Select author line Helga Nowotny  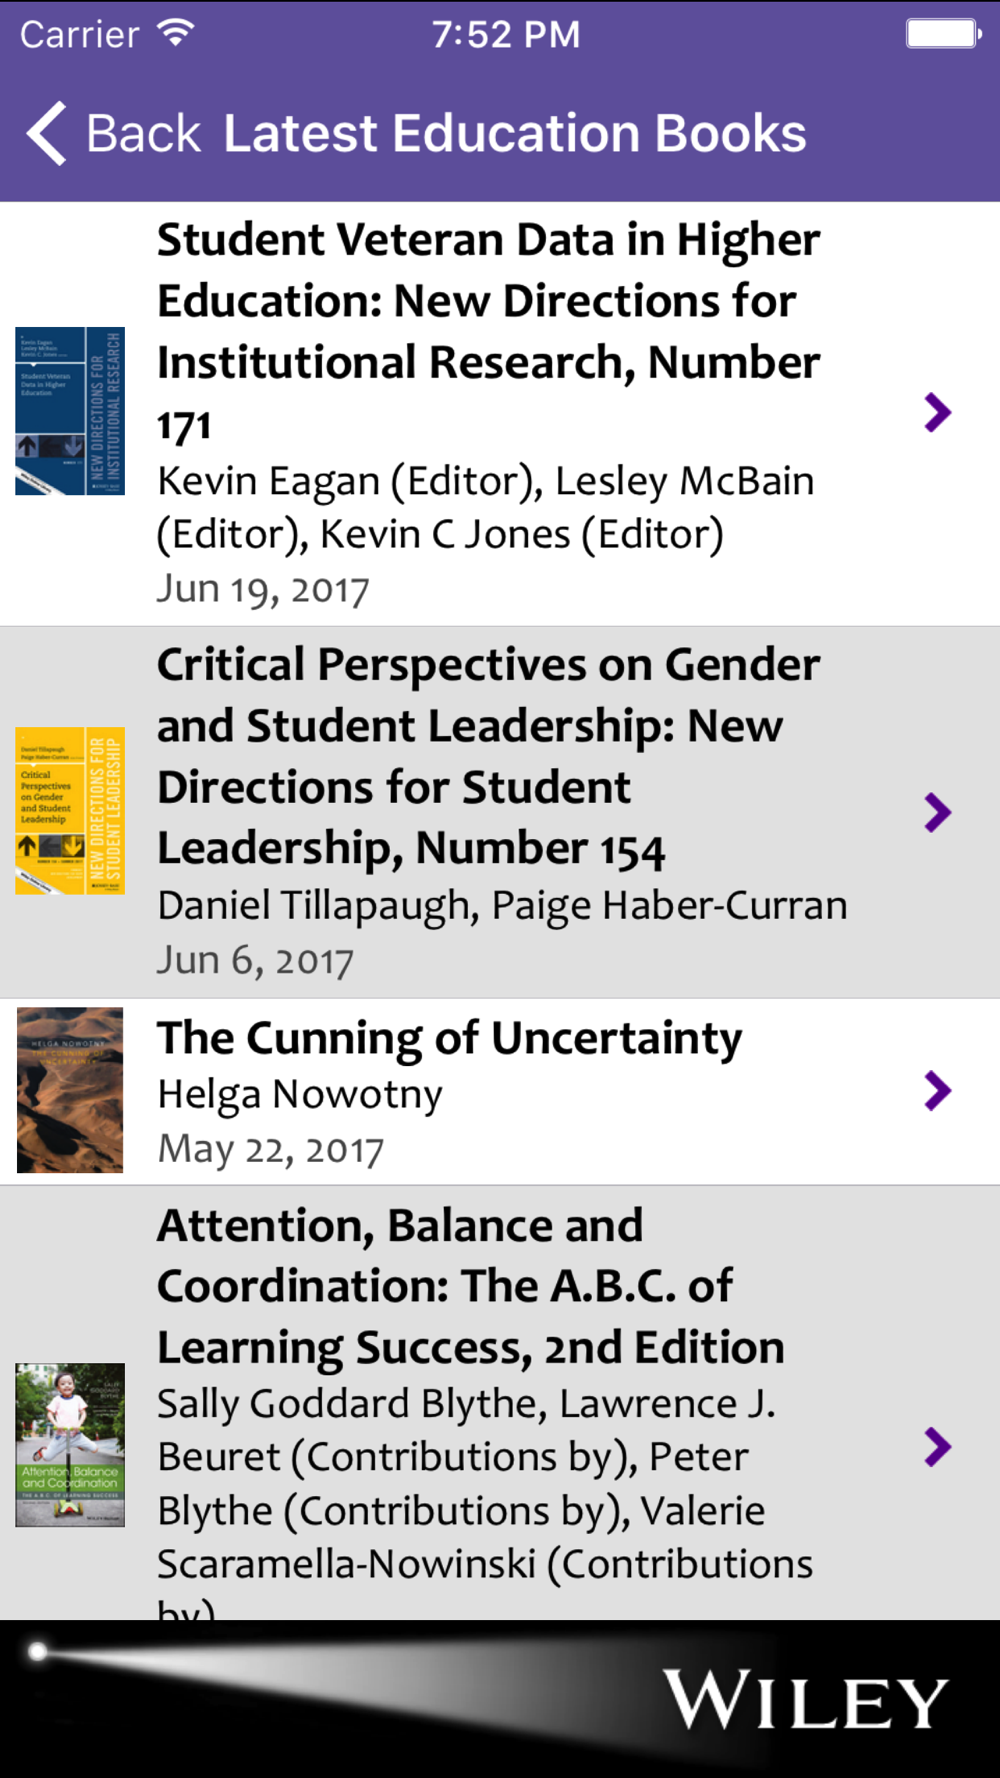pos(300,1094)
